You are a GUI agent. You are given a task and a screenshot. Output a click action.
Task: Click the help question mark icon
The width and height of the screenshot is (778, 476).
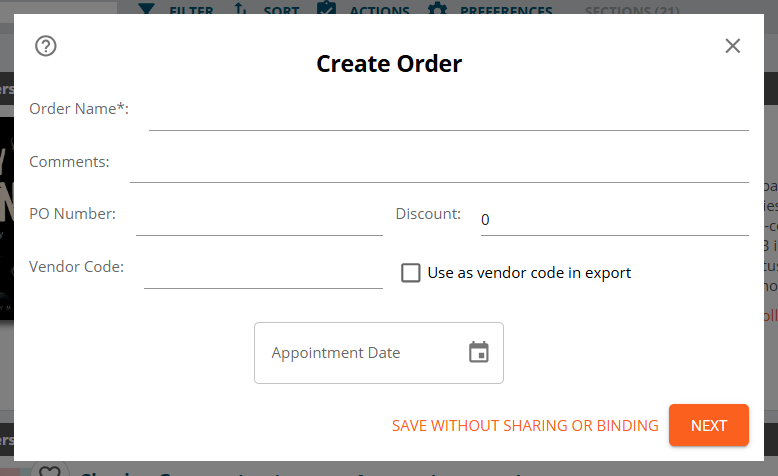point(45,46)
